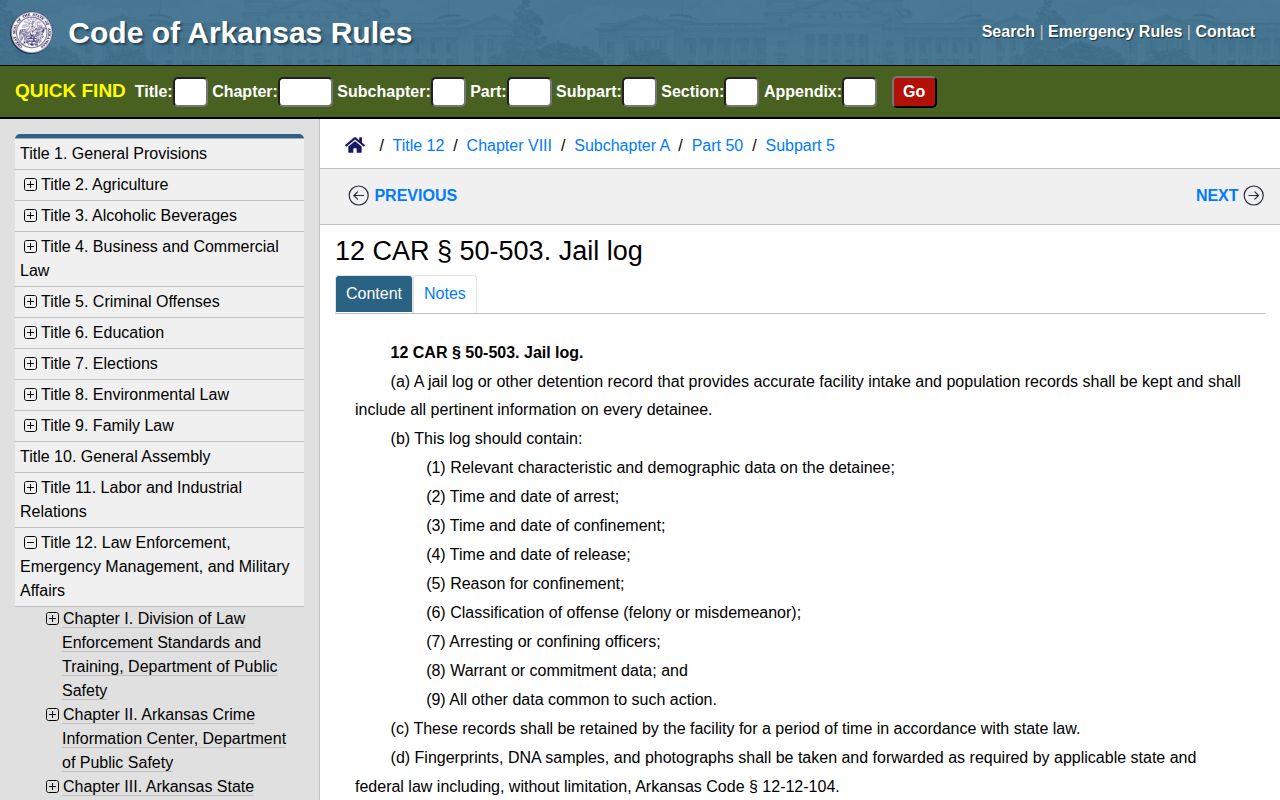Focus the Quick Find Subchapter field
Viewport: 1280px width, 800px height.
(448, 92)
